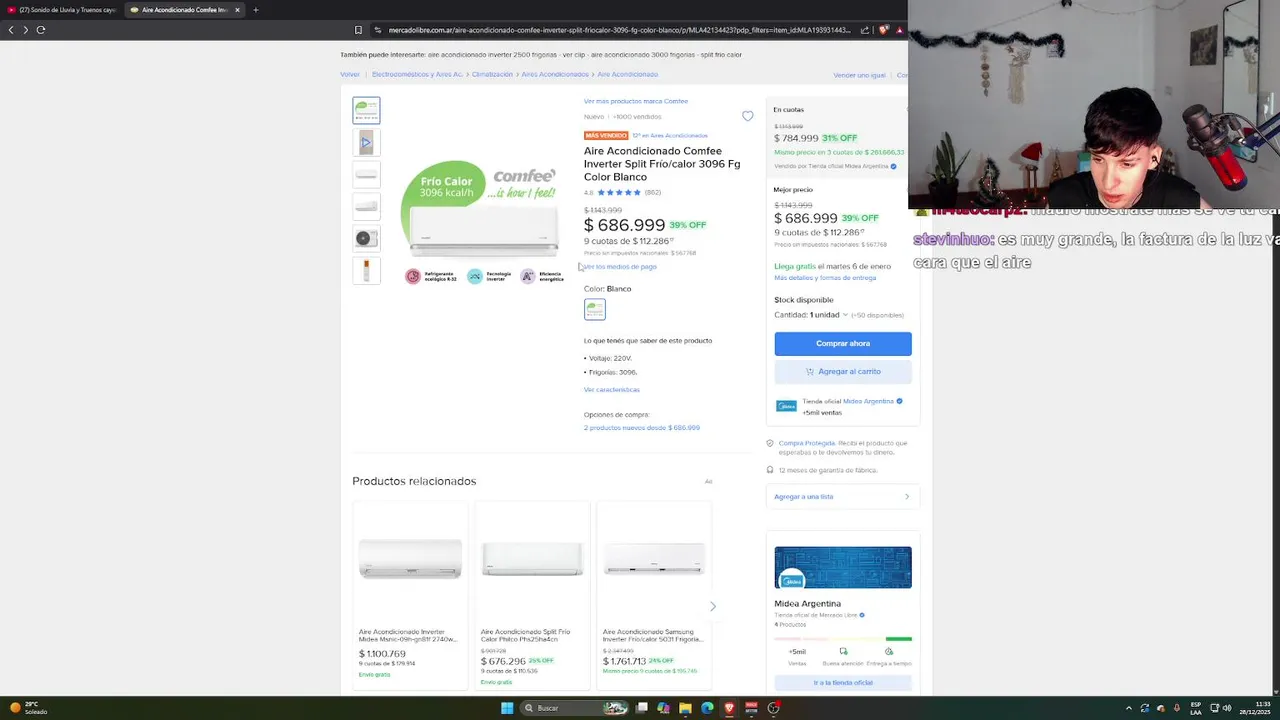Bookmark this page via bookmark icon

358,30
